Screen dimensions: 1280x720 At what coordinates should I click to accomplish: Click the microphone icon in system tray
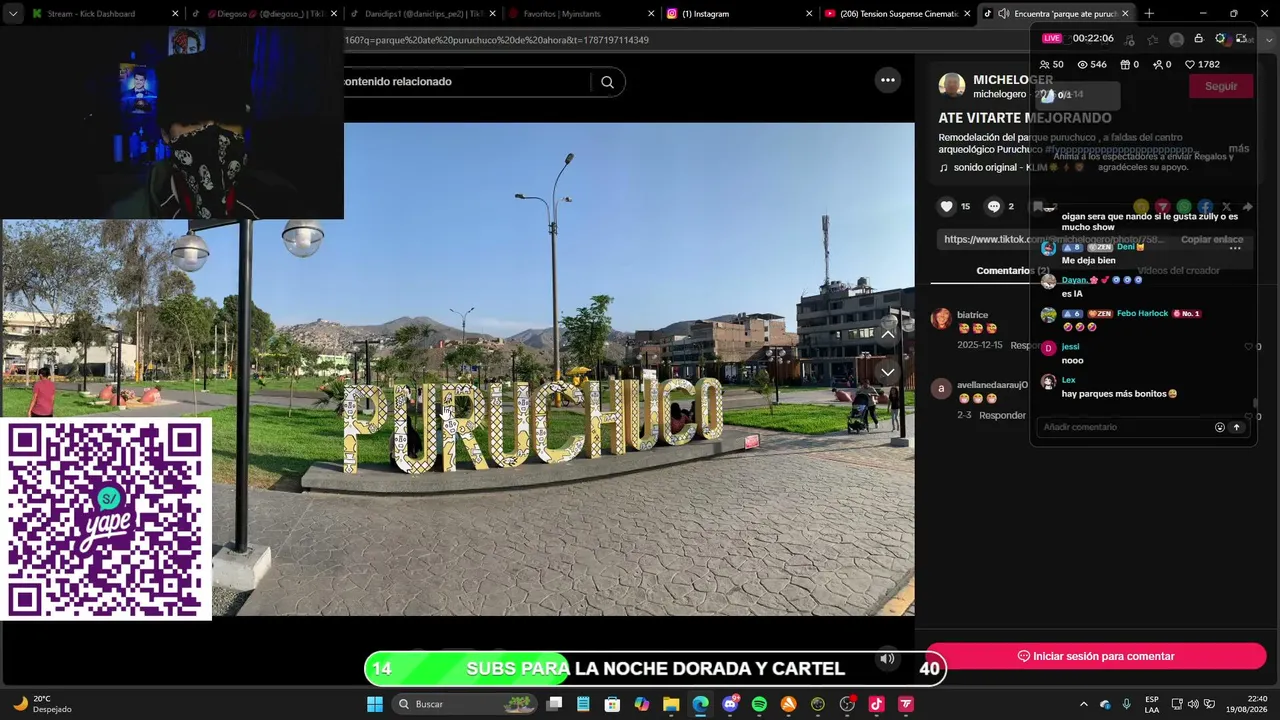[1127, 704]
